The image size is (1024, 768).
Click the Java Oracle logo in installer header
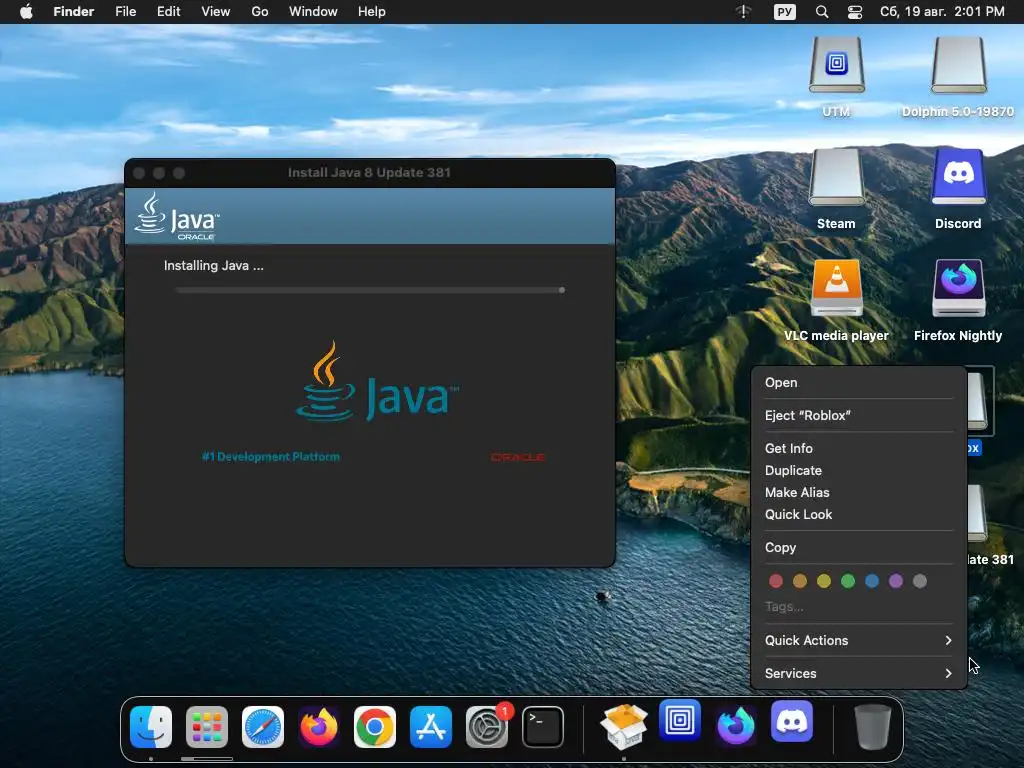[176, 216]
